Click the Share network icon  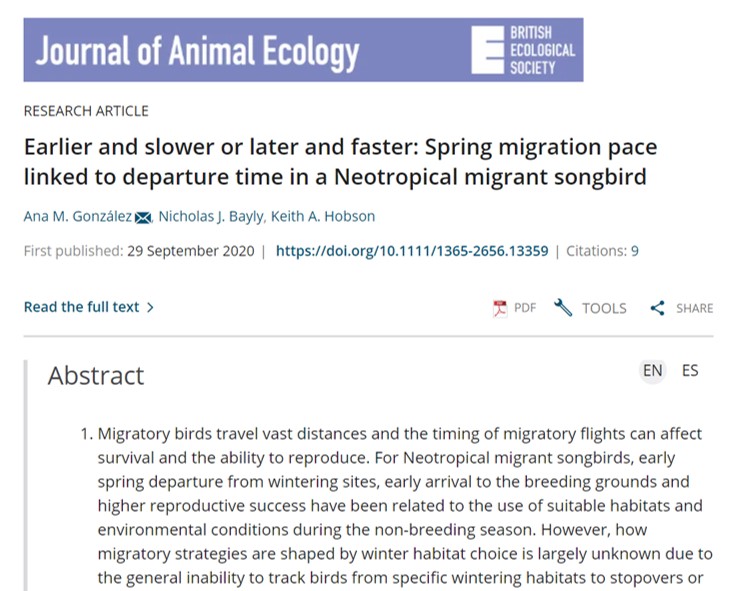tap(657, 308)
